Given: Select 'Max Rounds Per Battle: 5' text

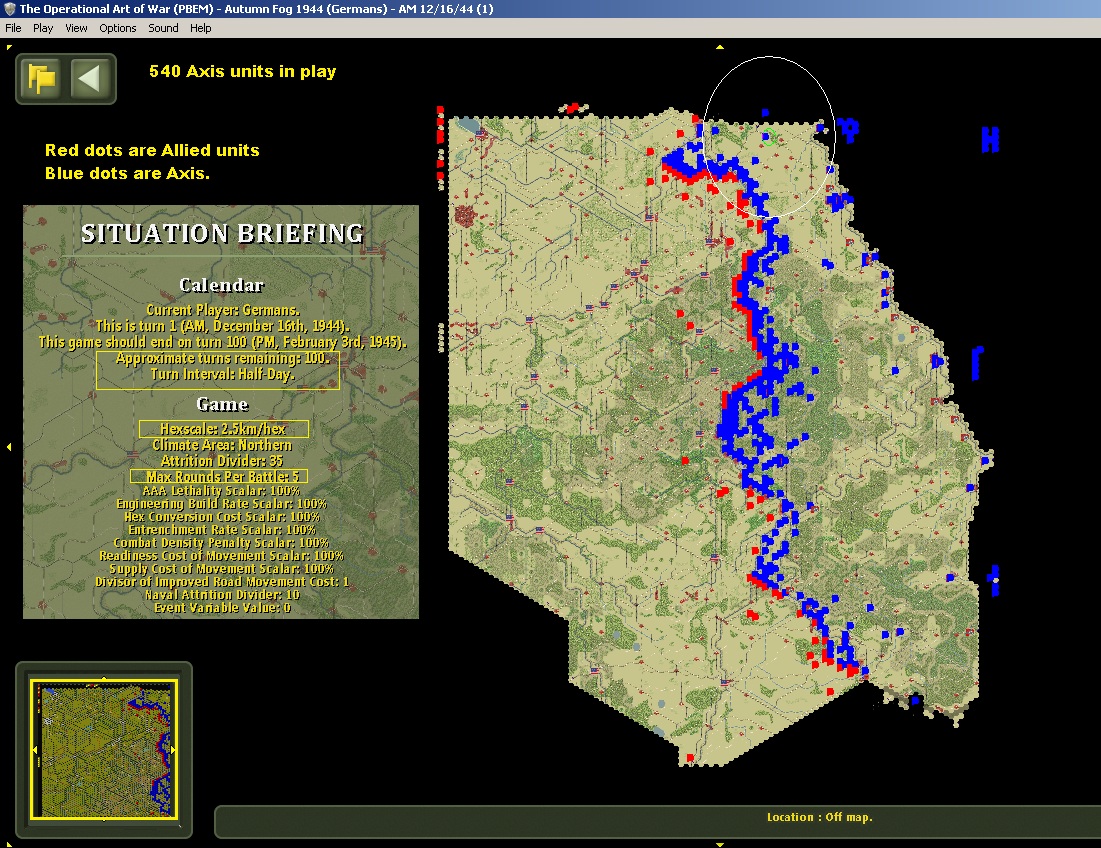Looking at the screenshot, I should pos(223,477).
